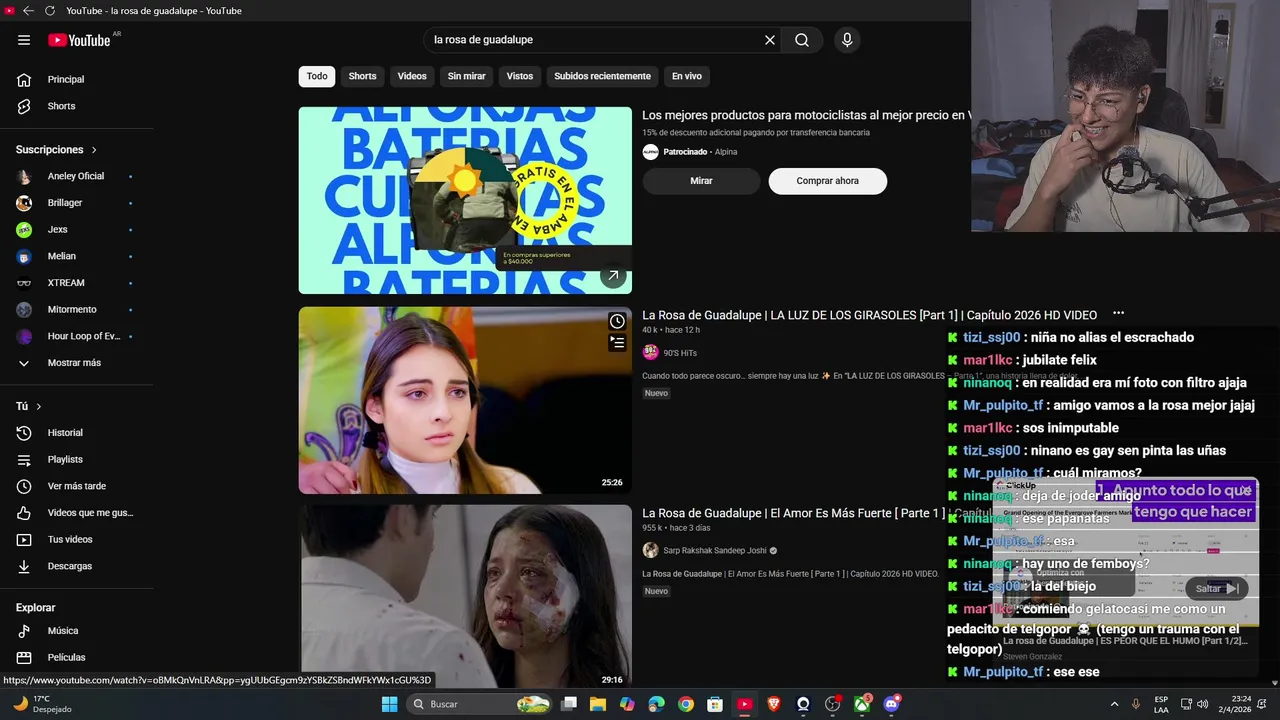Open the 90'S HiTs channel
The width and height of the screenshot is (1280, 720).
click(x=679, y=353)
